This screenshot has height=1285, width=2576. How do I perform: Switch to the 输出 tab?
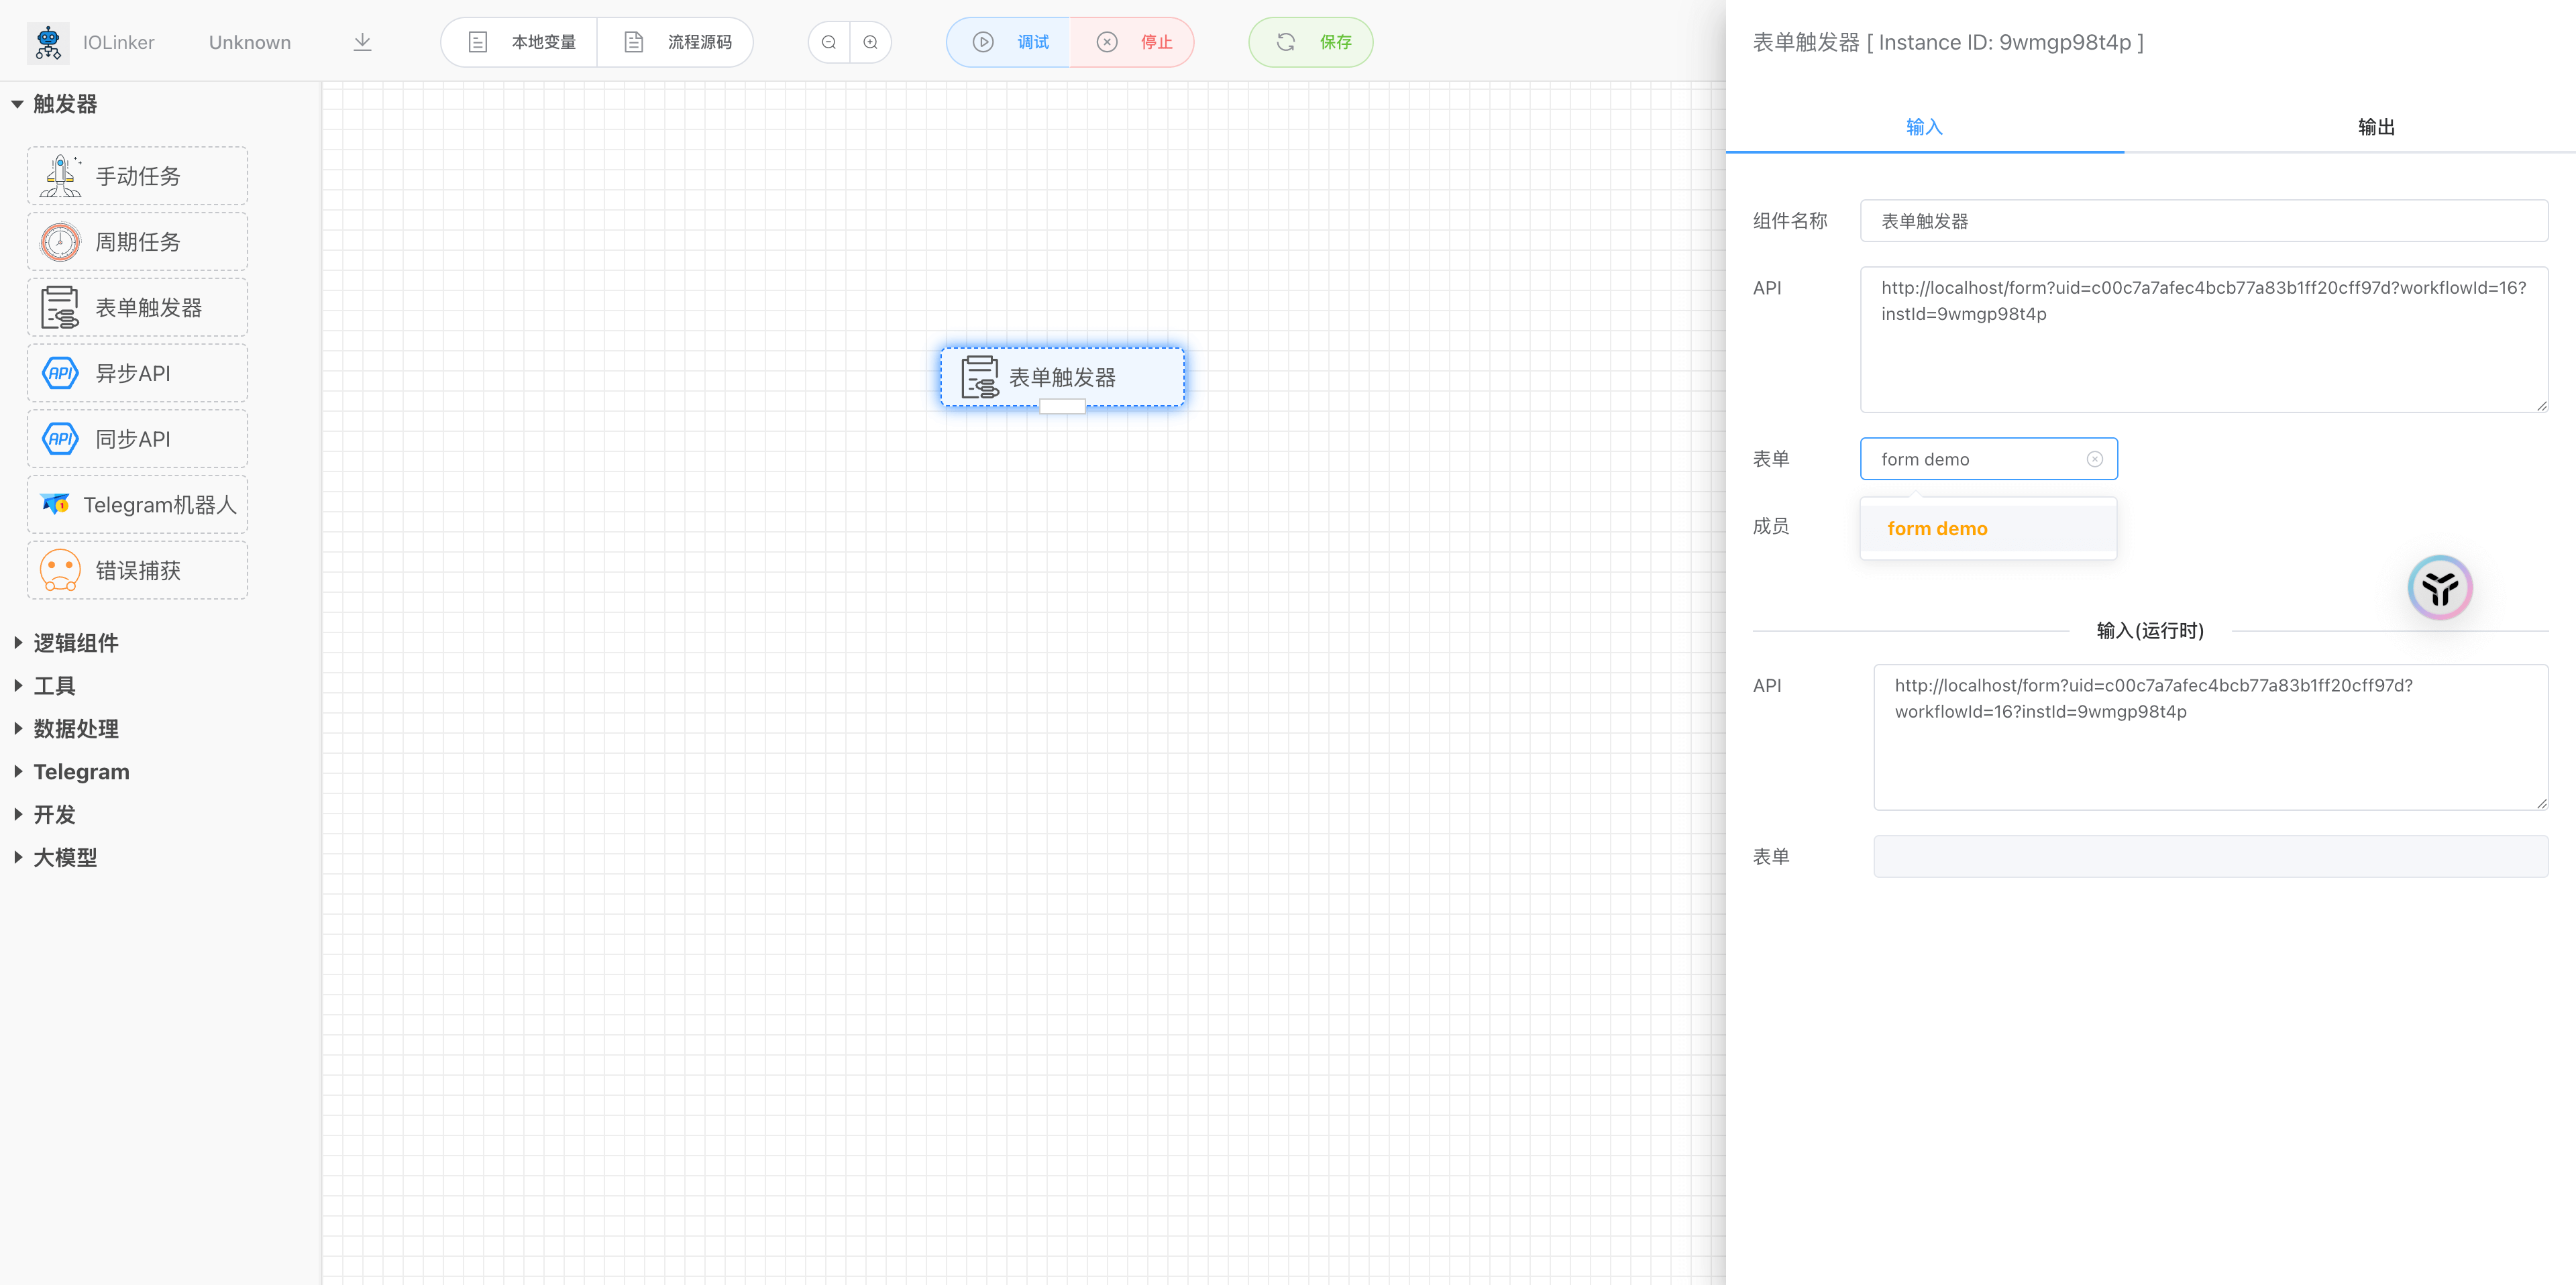[x=2376, y=126]
